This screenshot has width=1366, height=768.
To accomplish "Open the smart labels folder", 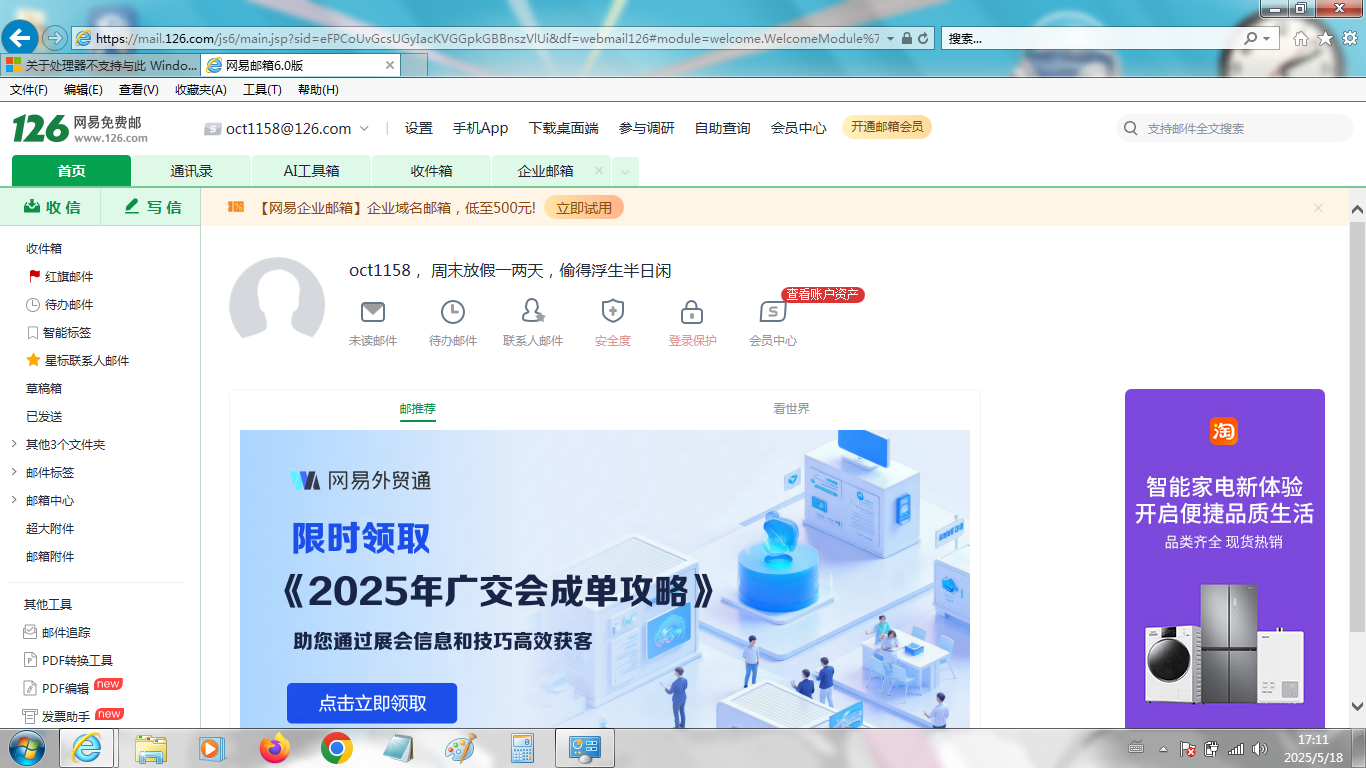I will [59, 332].
